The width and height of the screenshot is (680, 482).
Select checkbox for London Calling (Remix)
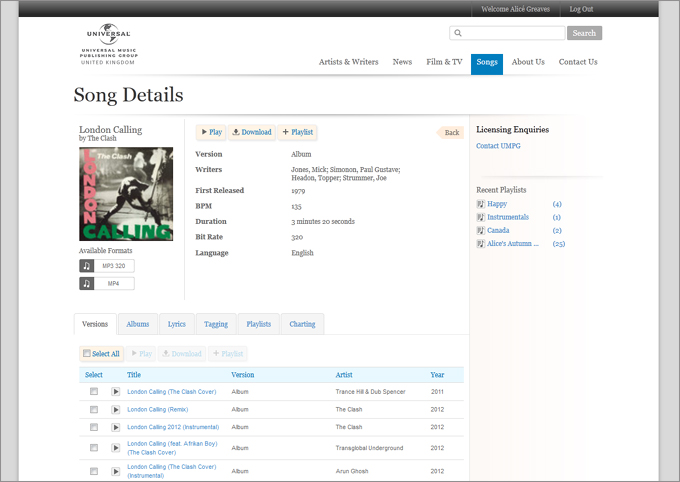pos(94,409)
